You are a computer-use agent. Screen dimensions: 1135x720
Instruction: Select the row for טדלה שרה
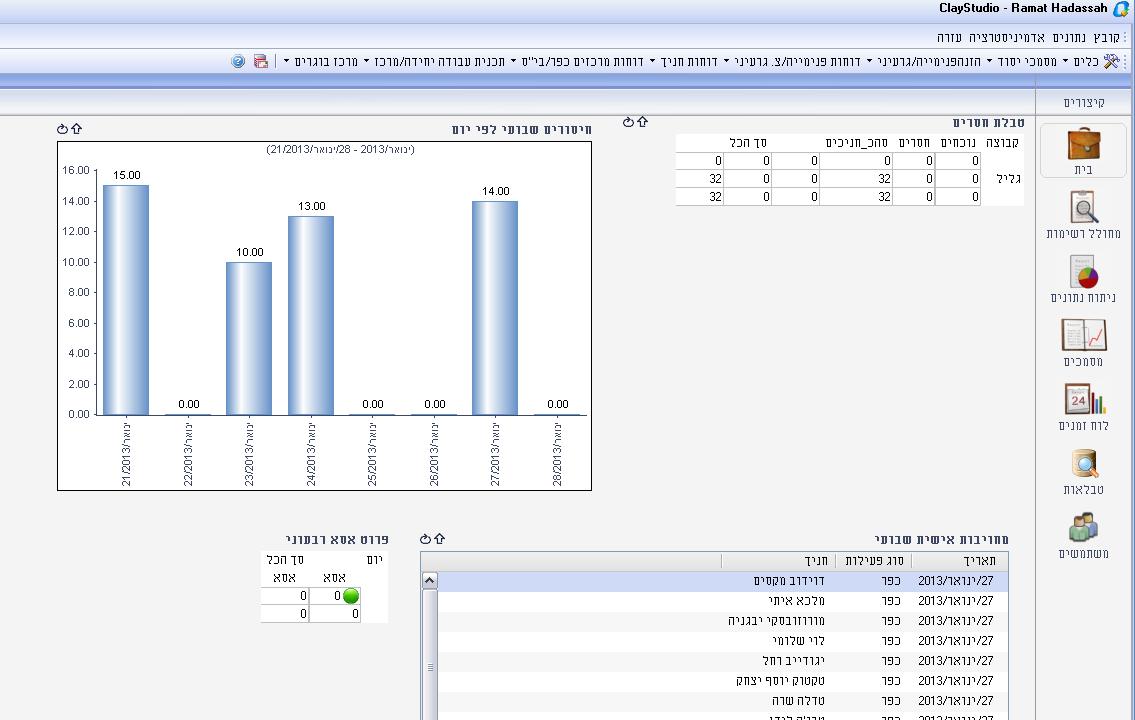tap(722, 701)
